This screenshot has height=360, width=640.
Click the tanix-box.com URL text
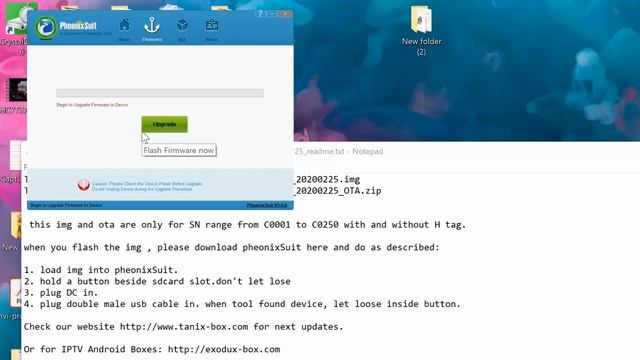[184, 327]
